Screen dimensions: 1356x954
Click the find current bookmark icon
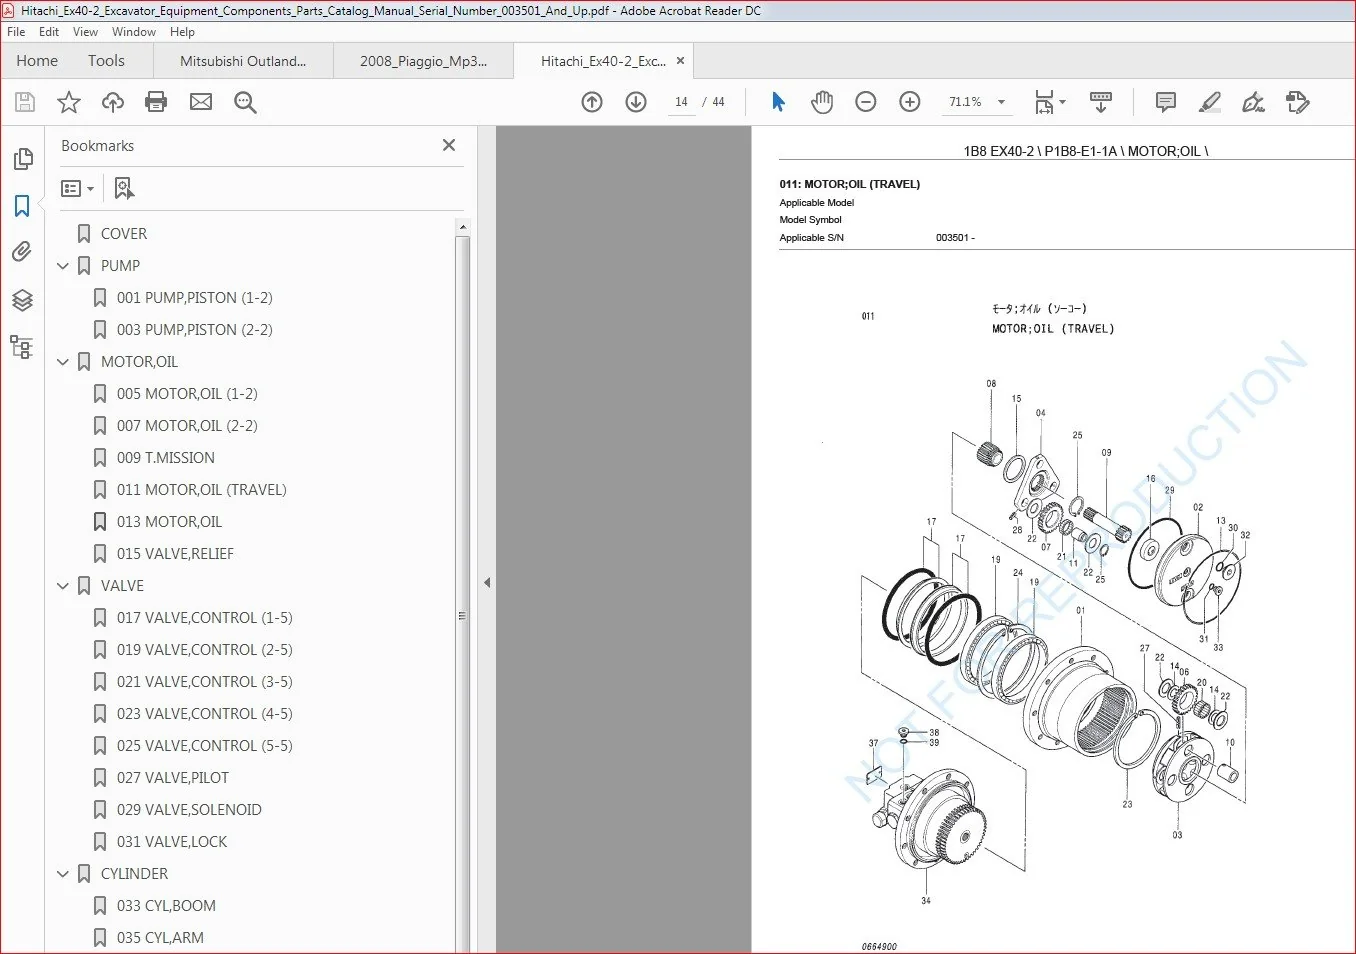pyautogui.click(x=124, y=188)
